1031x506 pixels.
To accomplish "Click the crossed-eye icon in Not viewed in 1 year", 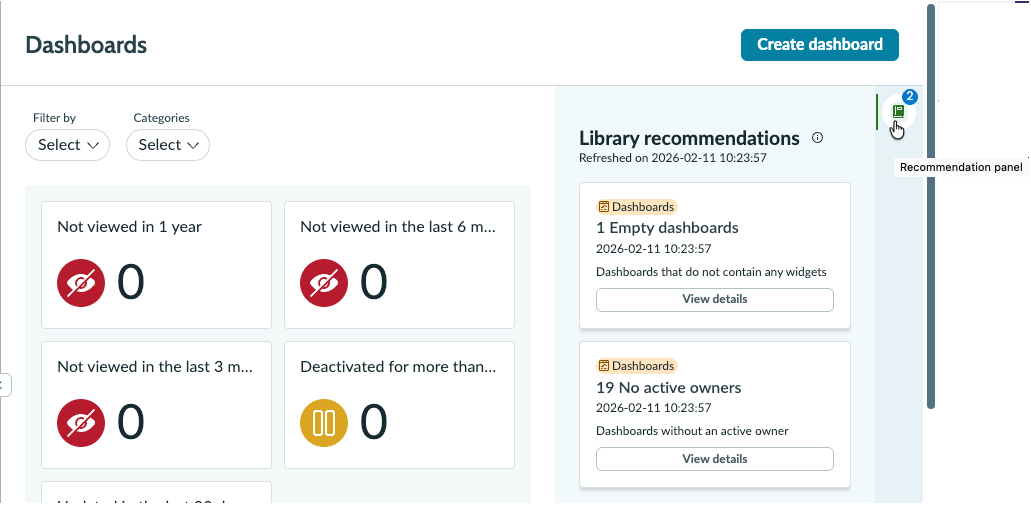I will point(81,283).
